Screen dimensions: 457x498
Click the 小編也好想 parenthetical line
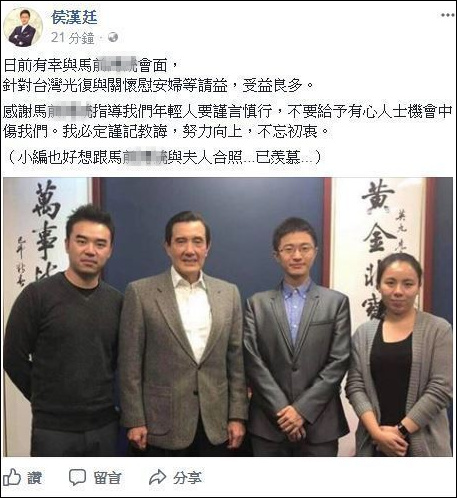[164, 157]
